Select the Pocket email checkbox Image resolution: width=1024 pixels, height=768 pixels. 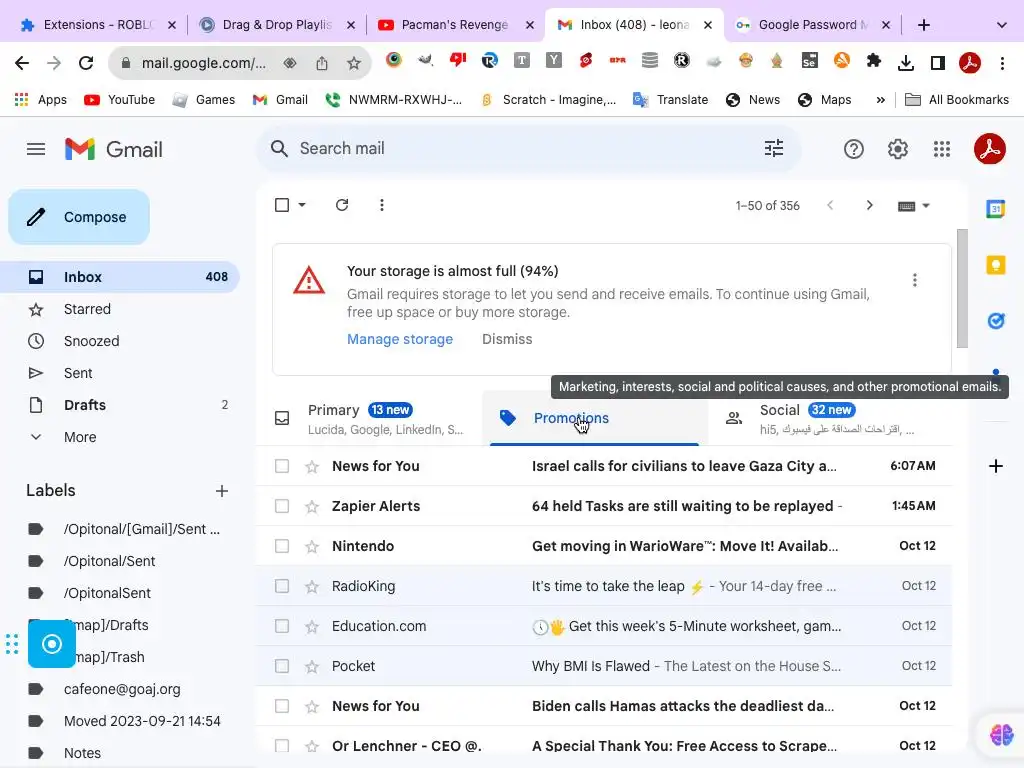coord(281,666)
